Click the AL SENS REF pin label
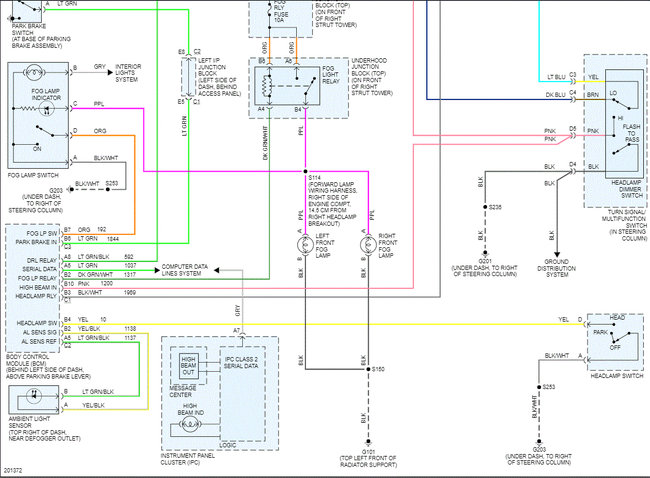The width and height of the screenshot is (650, 478). (39, 342)
